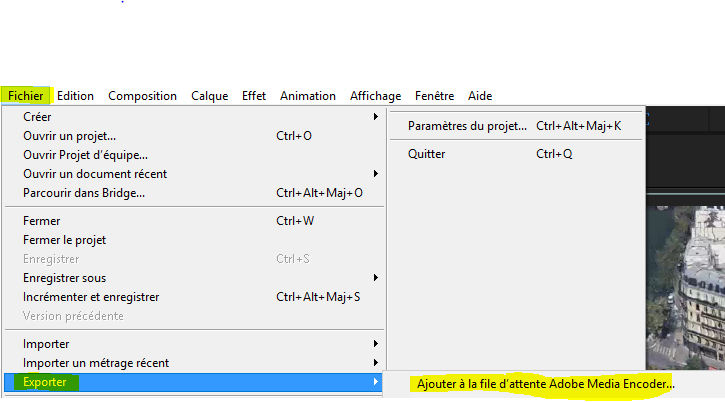725x402 pixels.
Task: Open the Effet menu
Action: point(254,96)
